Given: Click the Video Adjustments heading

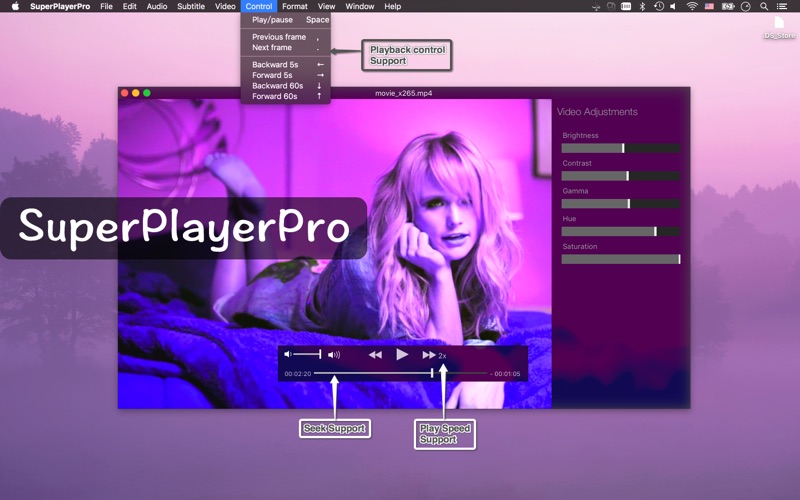Looking at the screenshot, I should (597, 112).
